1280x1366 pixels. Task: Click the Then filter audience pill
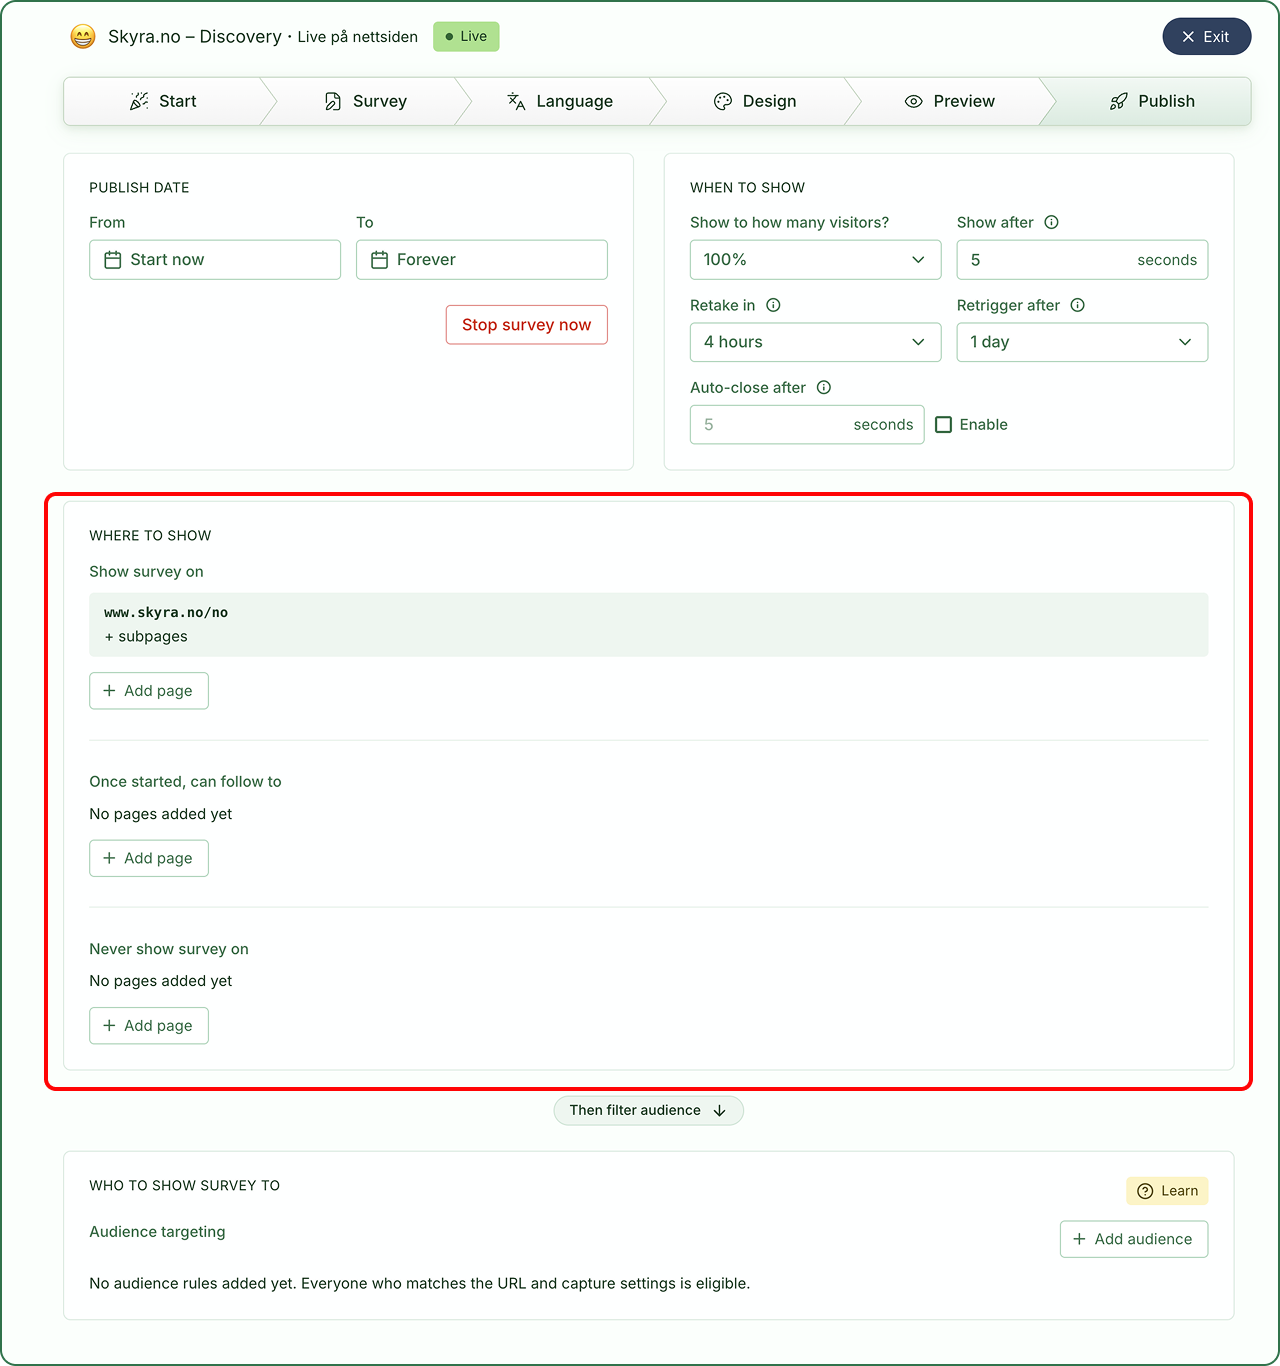pos(648,1111)
